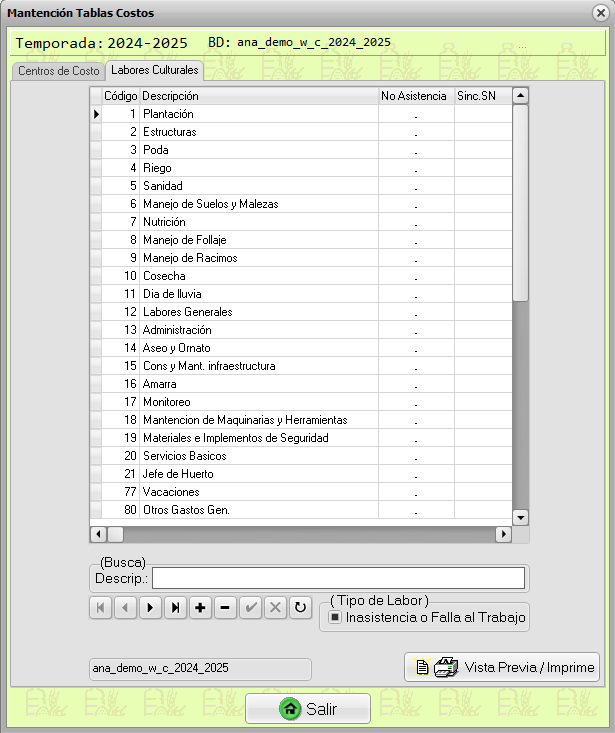The image size is (615, 733).
Task: Select the Poda row
Action: click(301, 150)
